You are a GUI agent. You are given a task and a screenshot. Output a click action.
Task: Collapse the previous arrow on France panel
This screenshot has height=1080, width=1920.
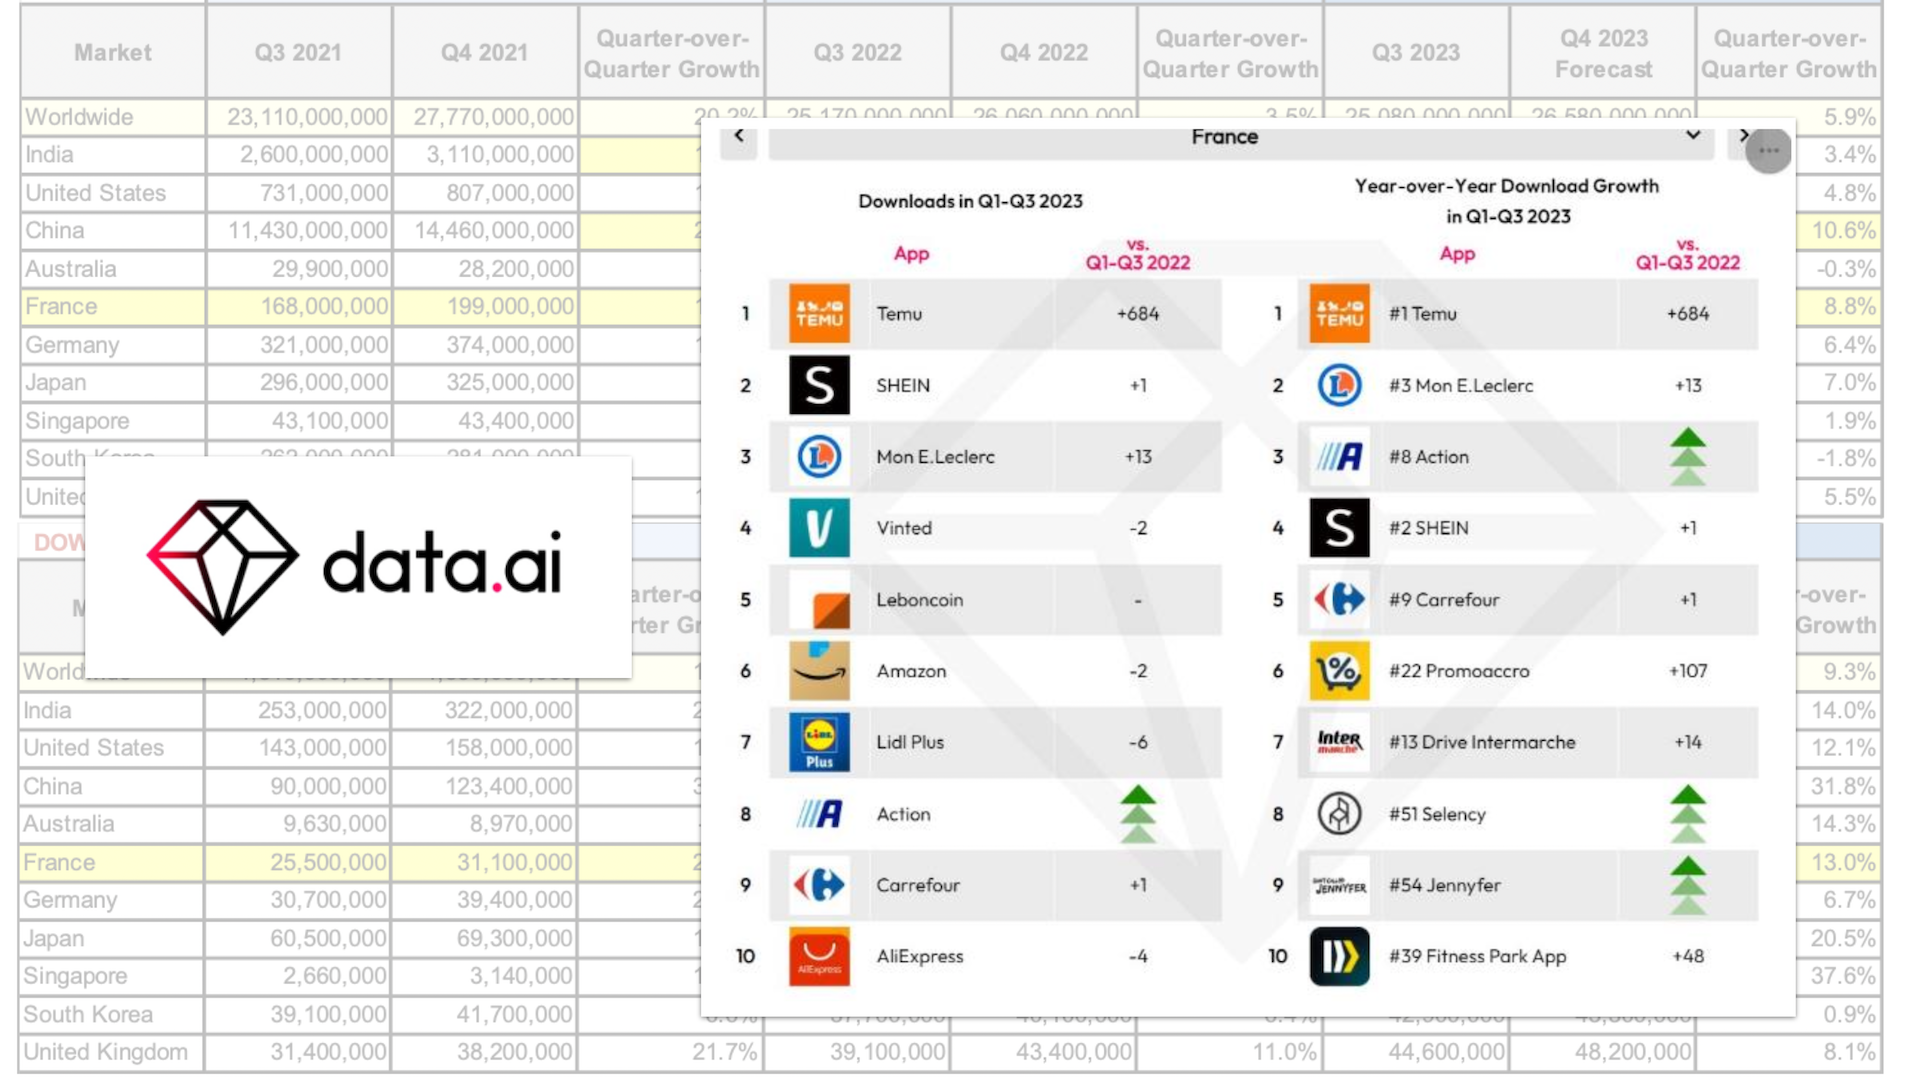point(738,136)
